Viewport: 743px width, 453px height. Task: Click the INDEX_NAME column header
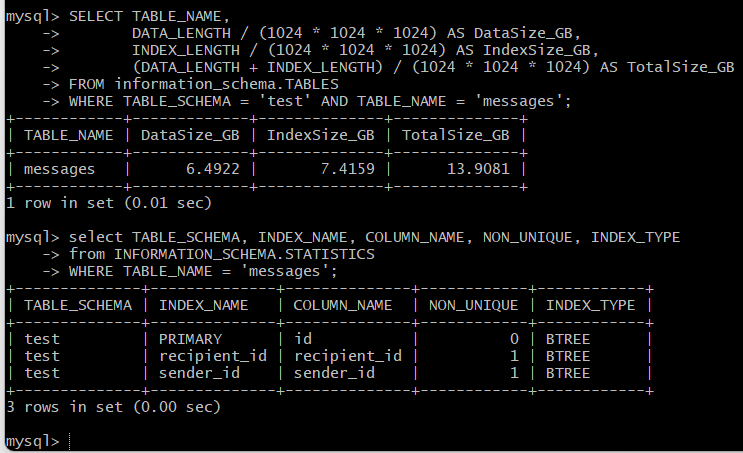204,305
